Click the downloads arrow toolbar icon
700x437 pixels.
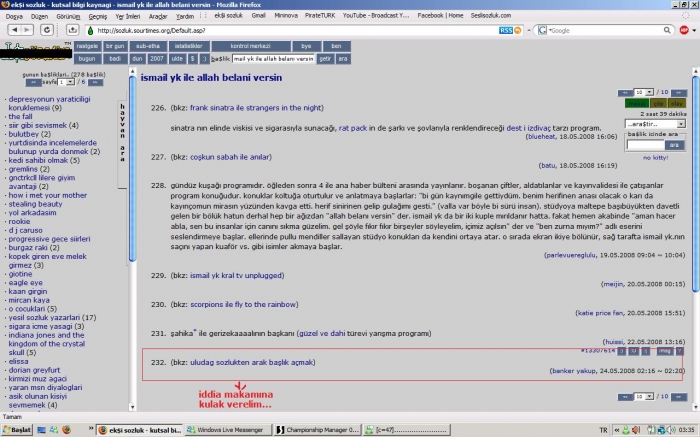click(72, 30)
